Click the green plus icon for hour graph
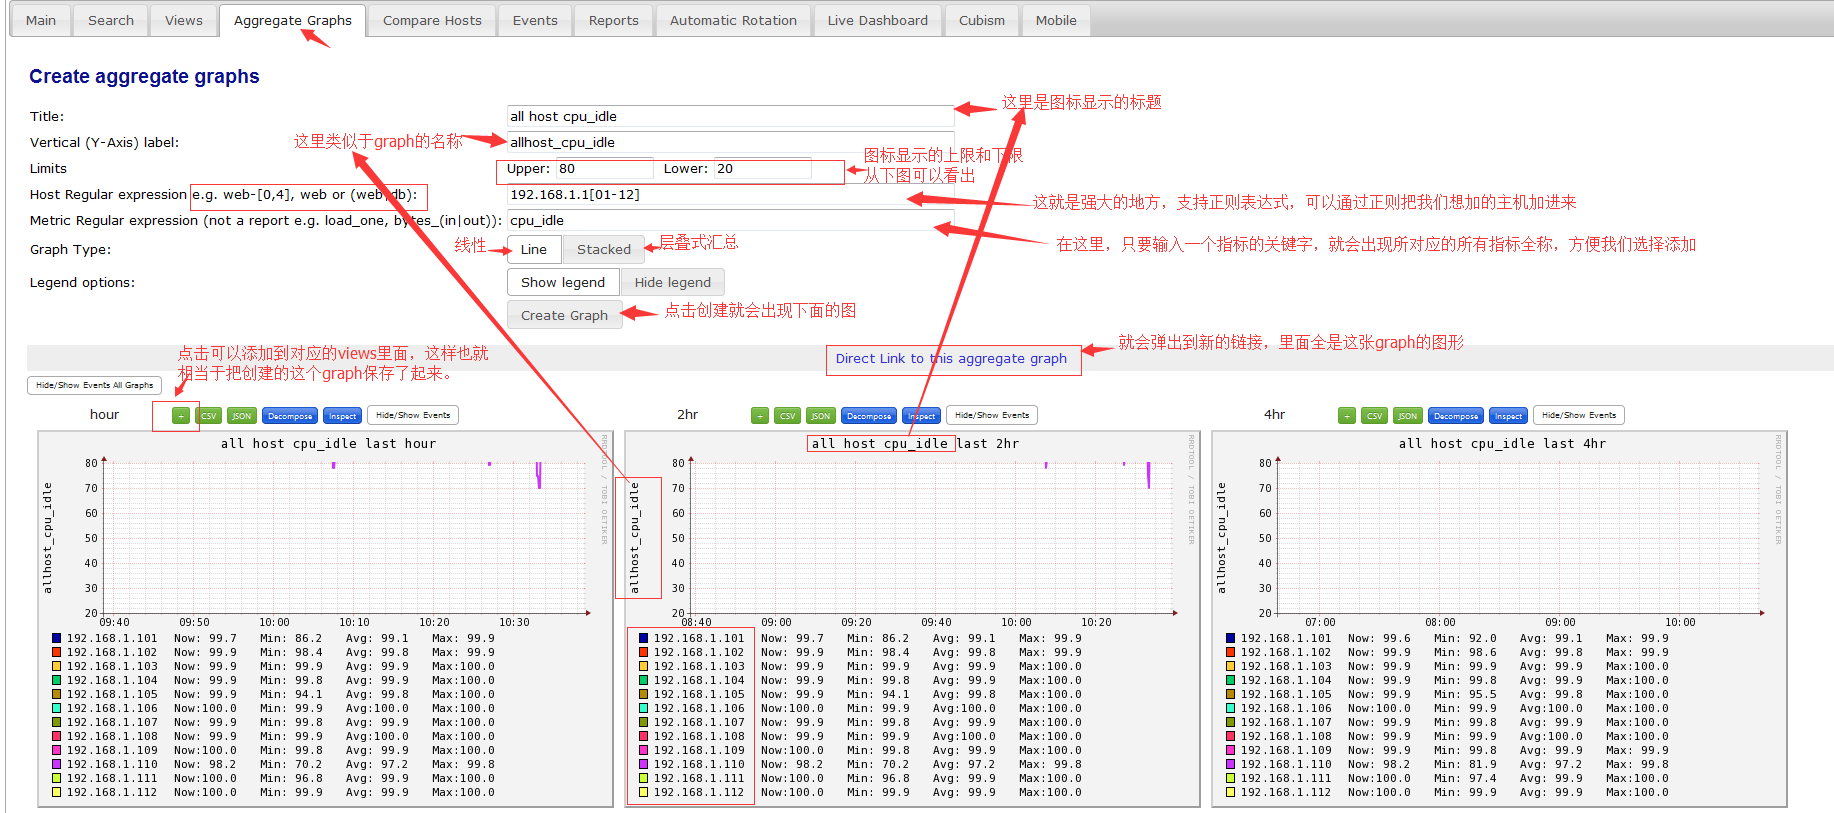The width and height of the screenshot is (1834, 813). 180,416
